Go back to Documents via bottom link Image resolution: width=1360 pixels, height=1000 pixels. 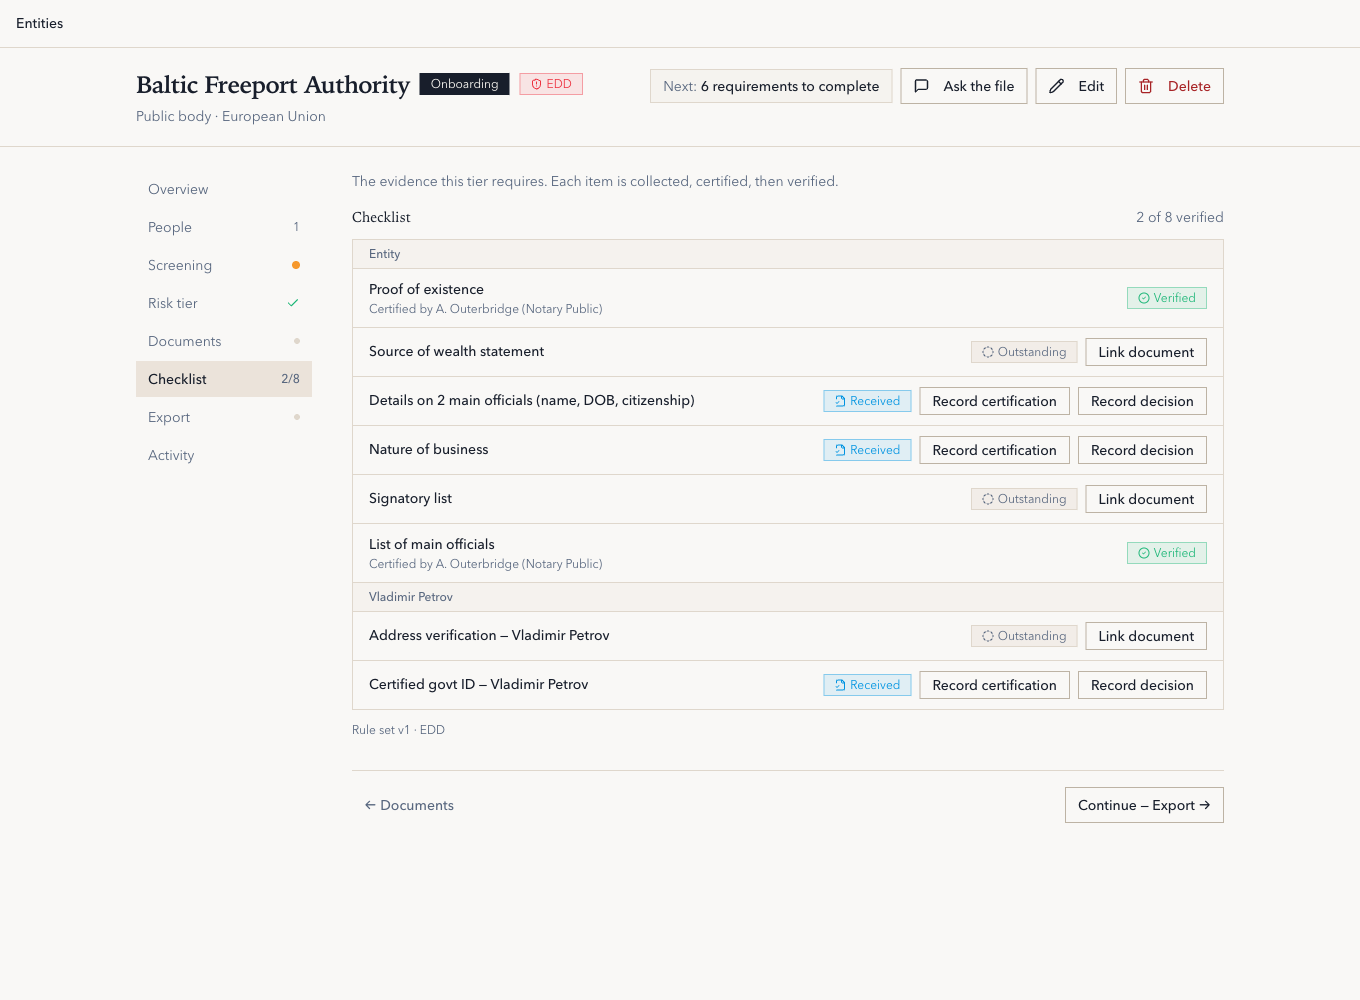(409, 805)
